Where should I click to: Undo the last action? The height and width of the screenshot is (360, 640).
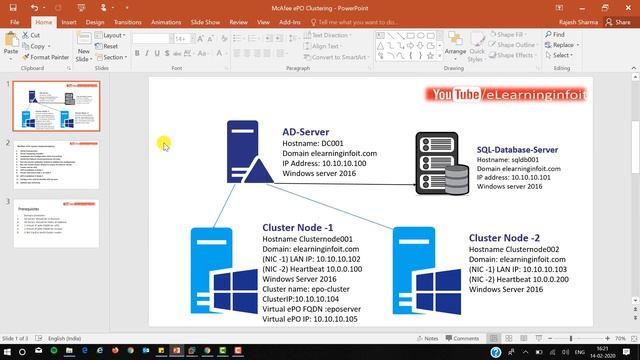[x=34, y=8]
